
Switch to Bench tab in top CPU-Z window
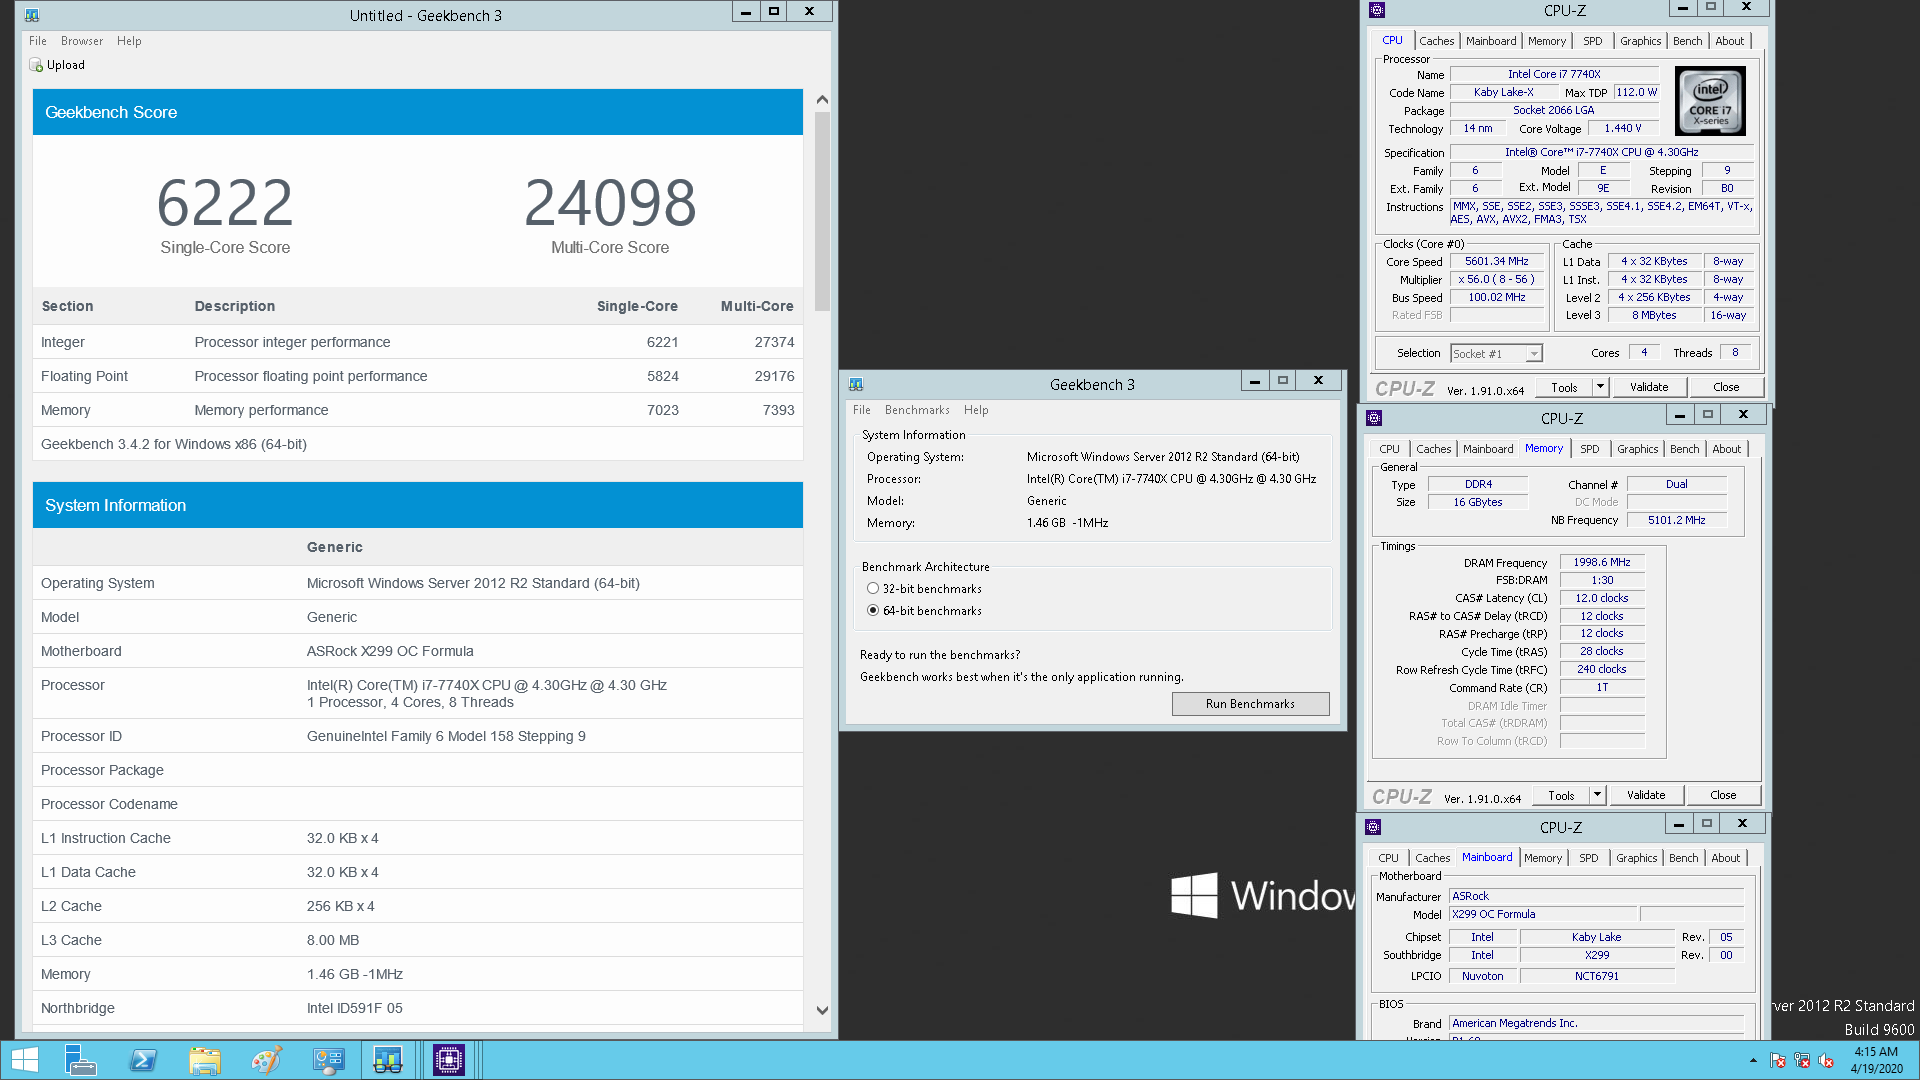(x=1687, y=41)
